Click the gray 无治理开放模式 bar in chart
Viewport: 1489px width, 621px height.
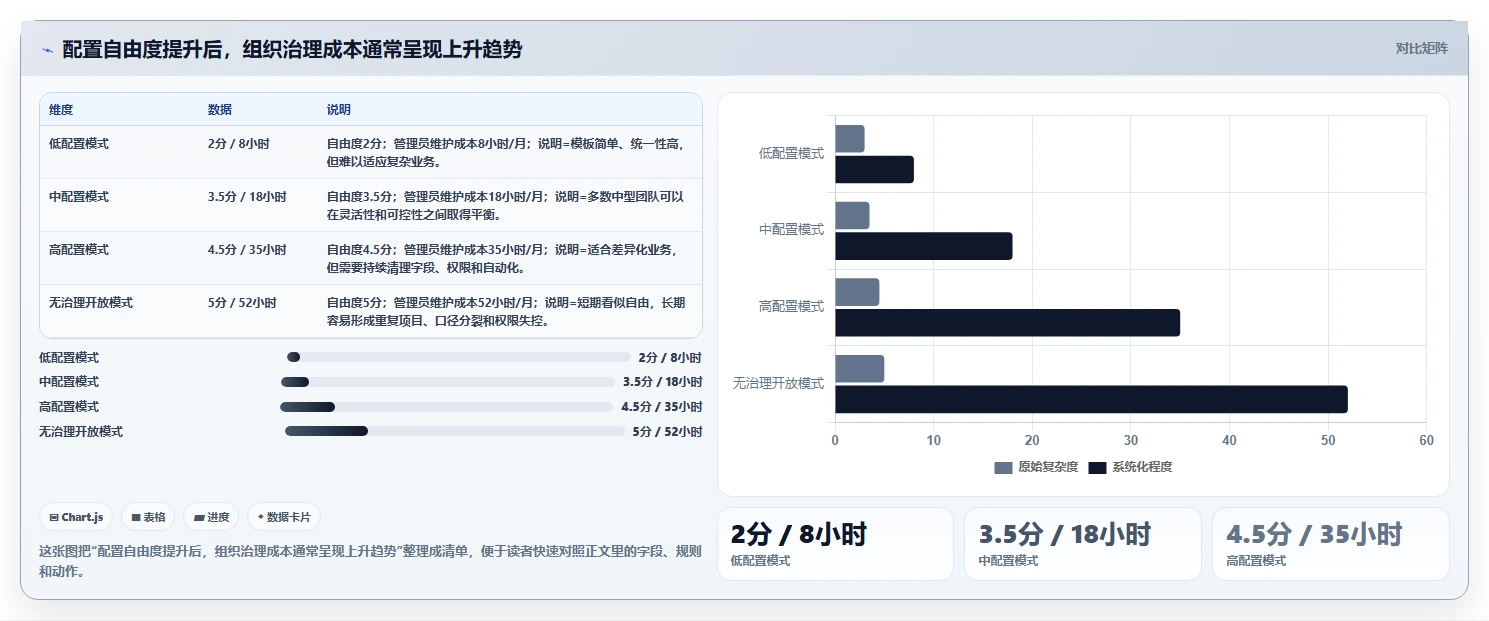pos(859,368)
